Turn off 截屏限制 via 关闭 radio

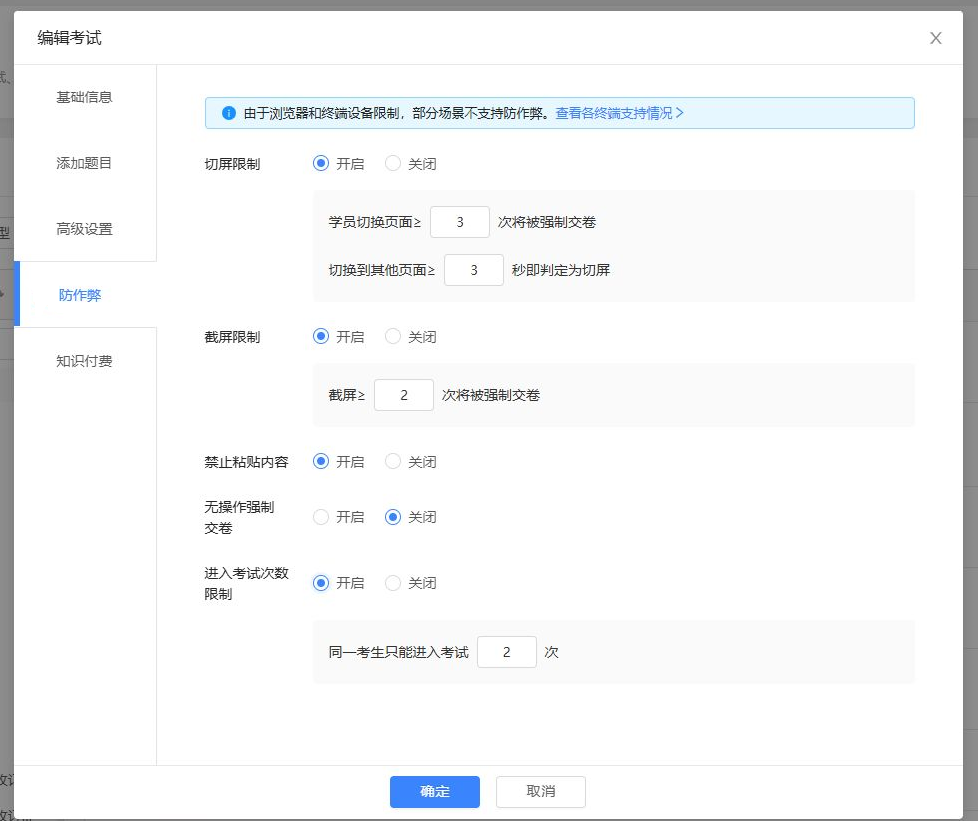(x=393, y=337)
